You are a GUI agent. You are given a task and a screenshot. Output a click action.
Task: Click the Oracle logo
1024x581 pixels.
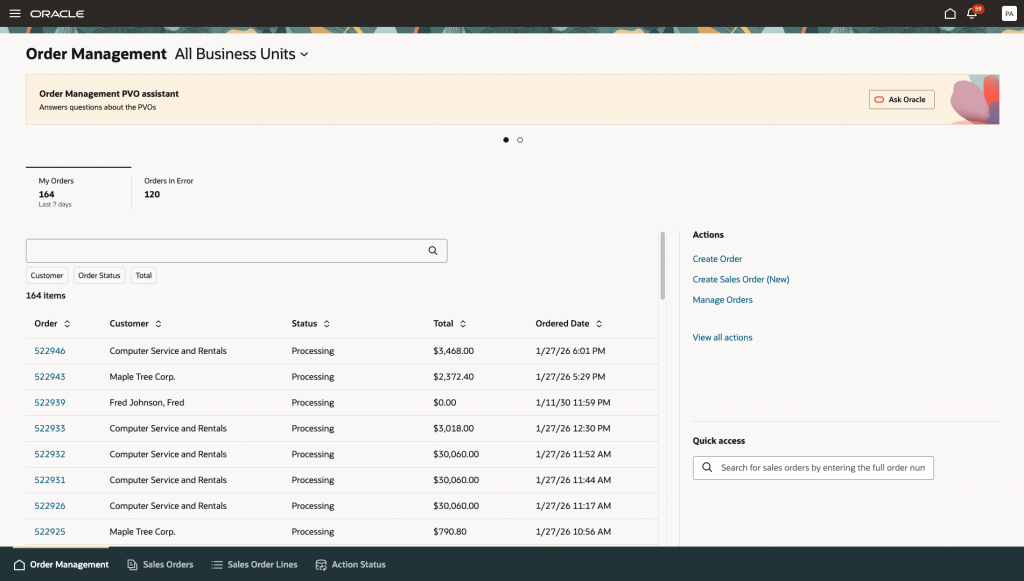pos(57,14)
